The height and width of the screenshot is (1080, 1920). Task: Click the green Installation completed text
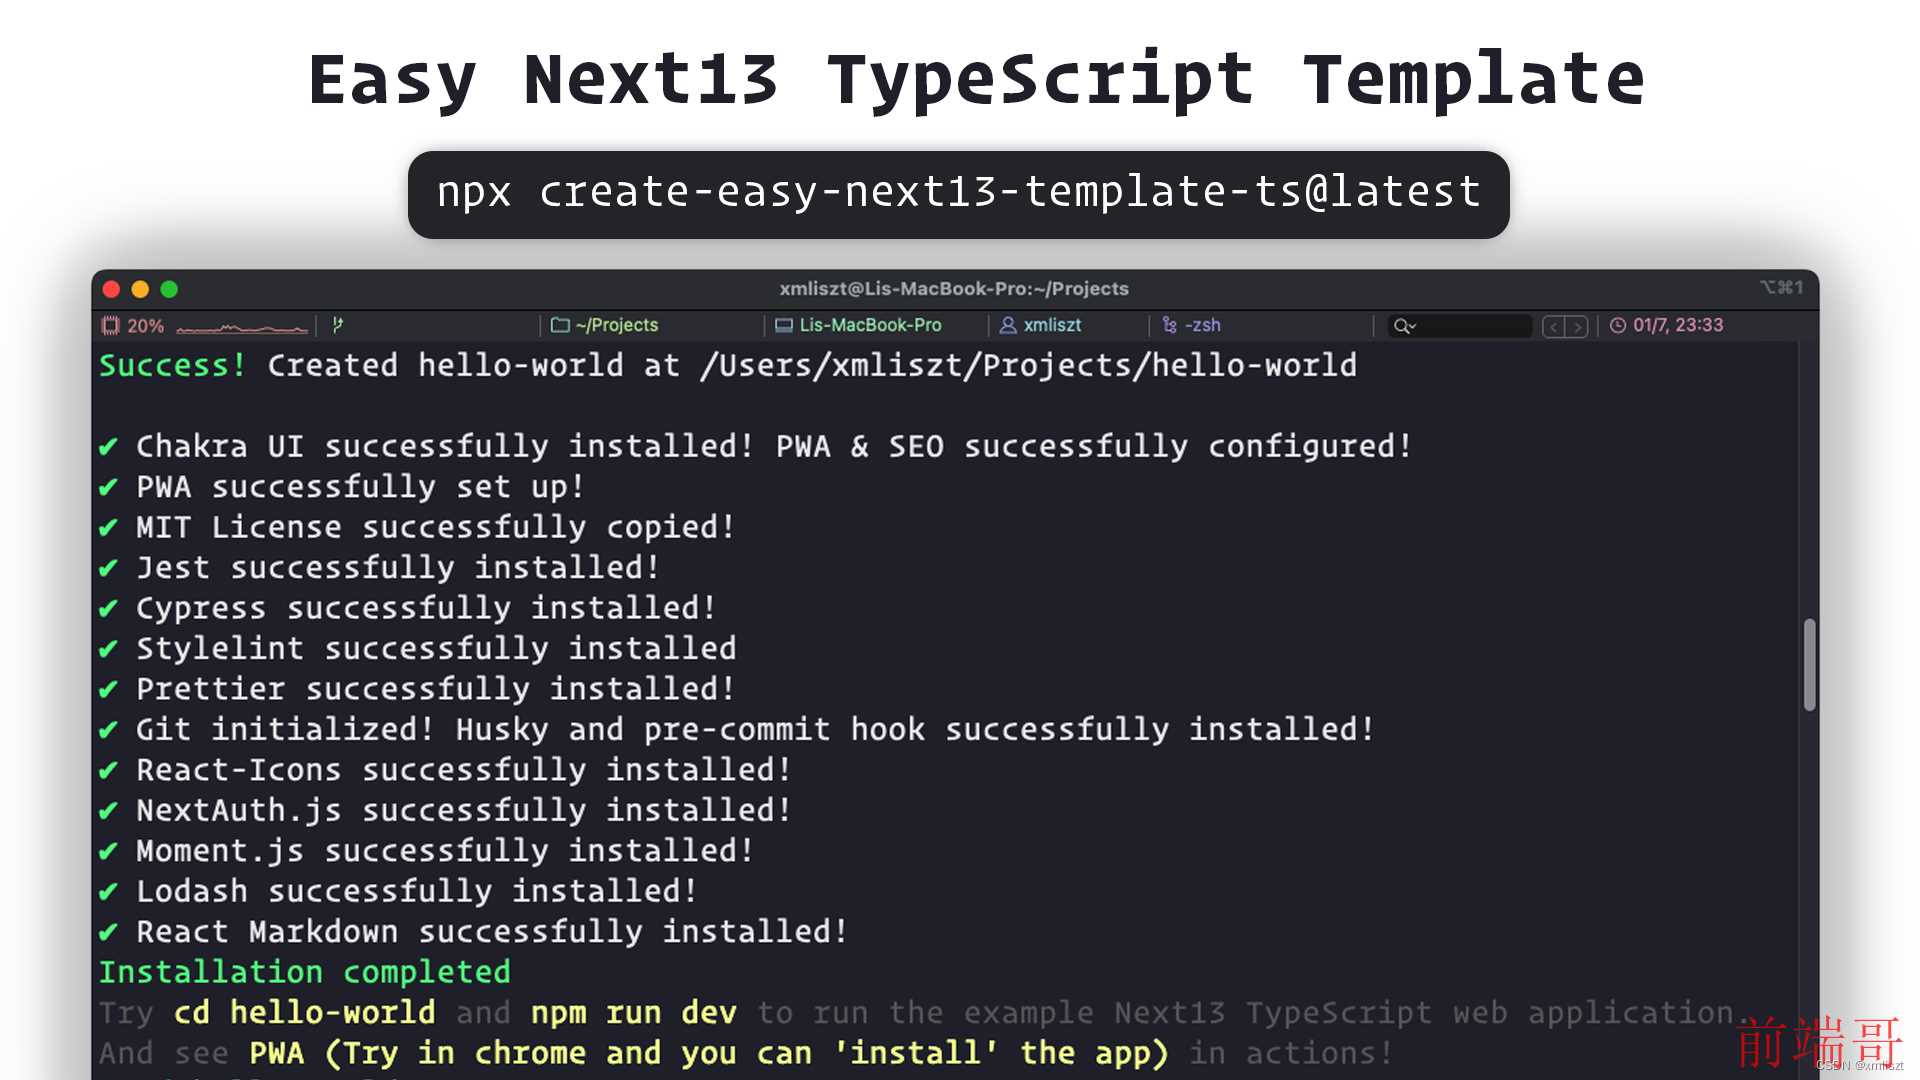pos(305,972)
